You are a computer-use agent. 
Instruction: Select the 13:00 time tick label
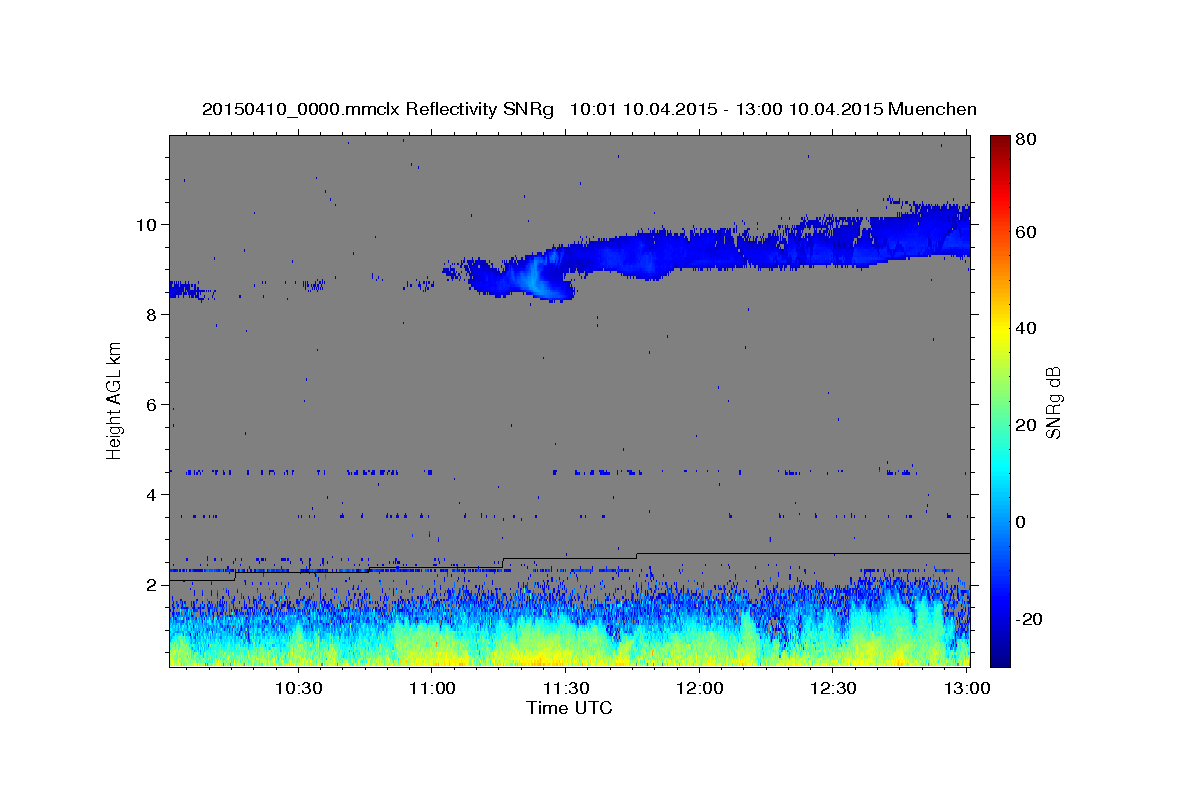966,688
